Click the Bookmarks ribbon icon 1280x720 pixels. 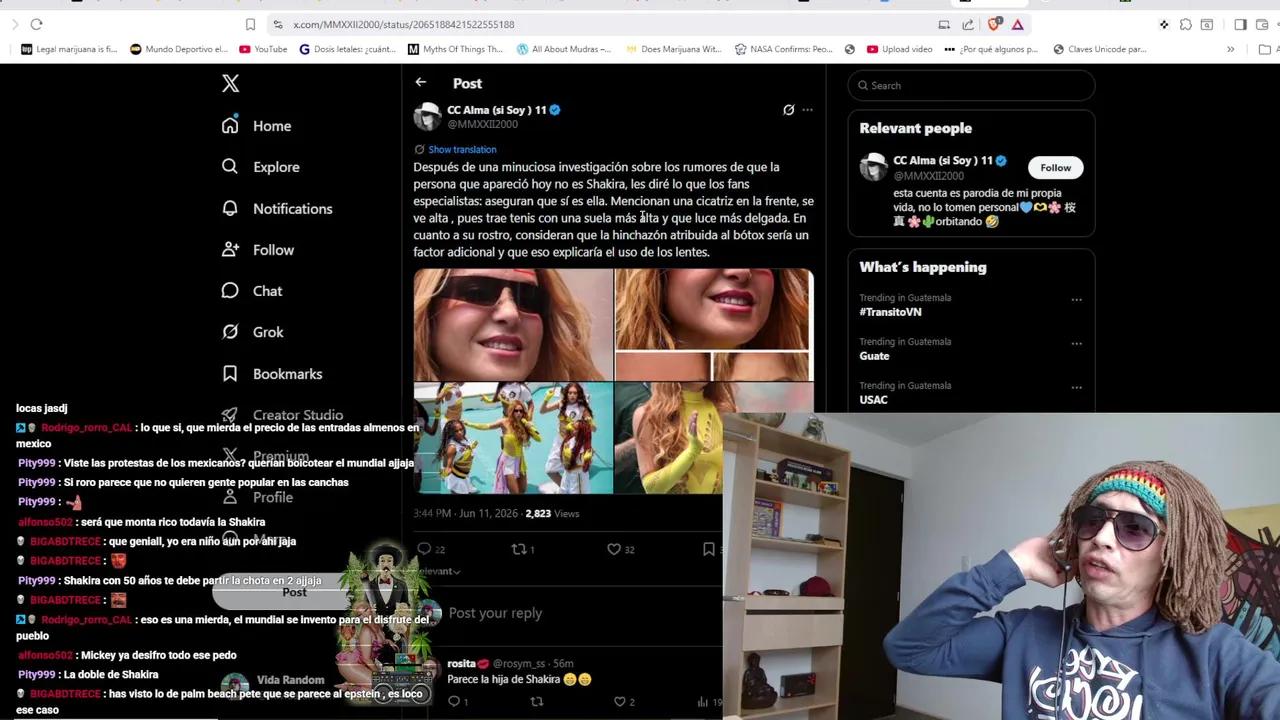(230, 373)
